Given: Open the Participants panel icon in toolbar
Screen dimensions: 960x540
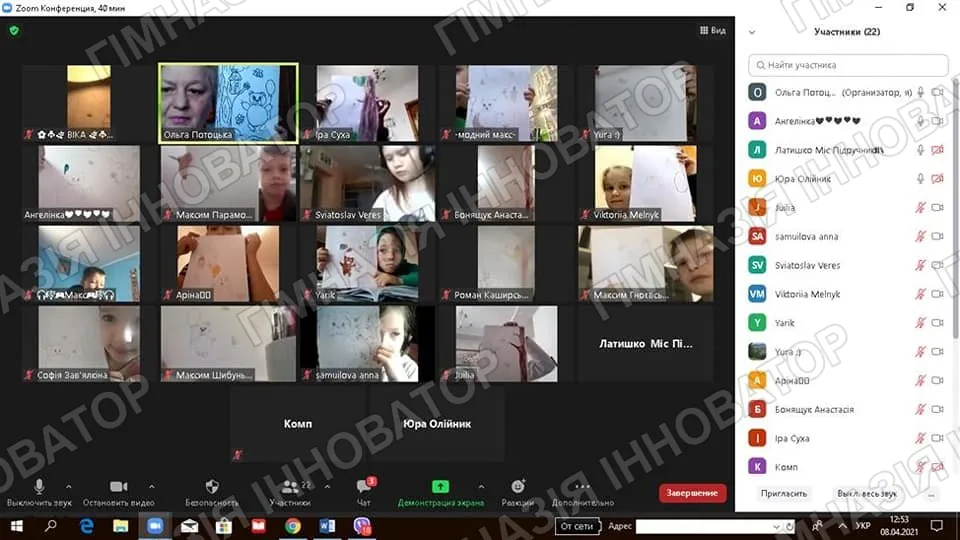Looking at the screenshot, I should point(291,487).
